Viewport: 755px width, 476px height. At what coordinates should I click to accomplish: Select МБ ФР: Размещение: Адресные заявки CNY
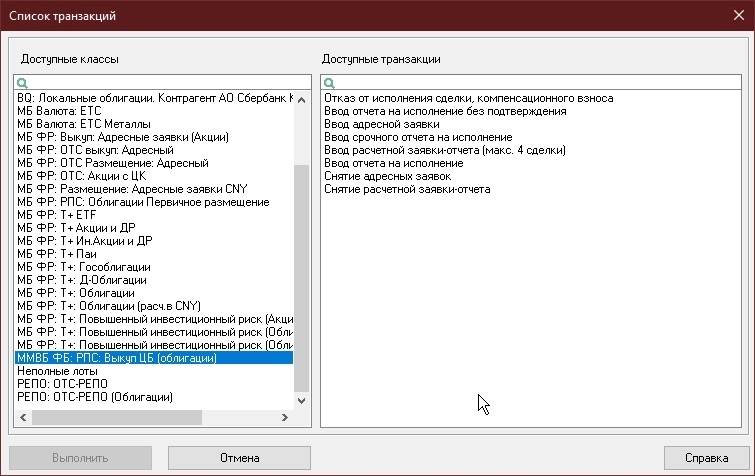154,189
